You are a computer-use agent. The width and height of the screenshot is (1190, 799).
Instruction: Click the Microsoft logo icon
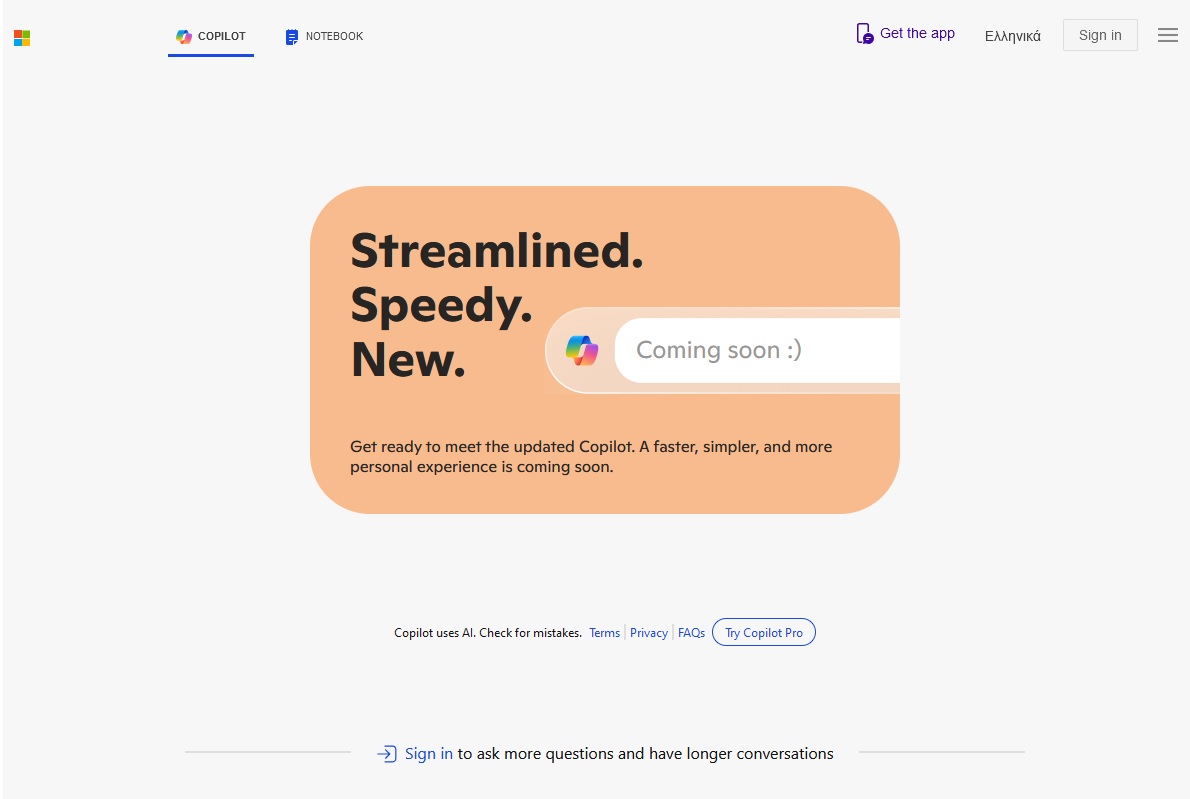tap(22, 38)
